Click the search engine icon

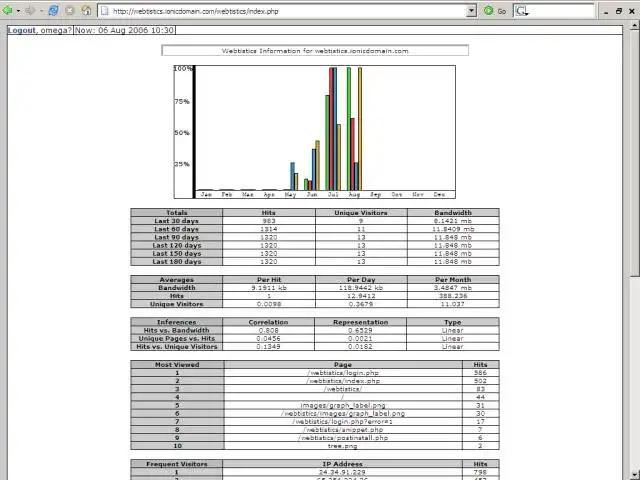(x=521, y=11)
